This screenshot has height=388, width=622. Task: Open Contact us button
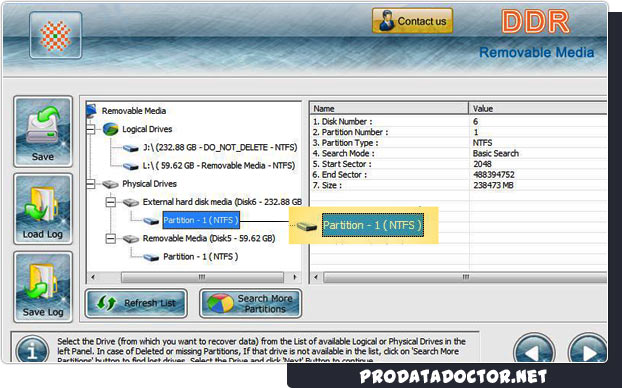[x=413, y=21]
